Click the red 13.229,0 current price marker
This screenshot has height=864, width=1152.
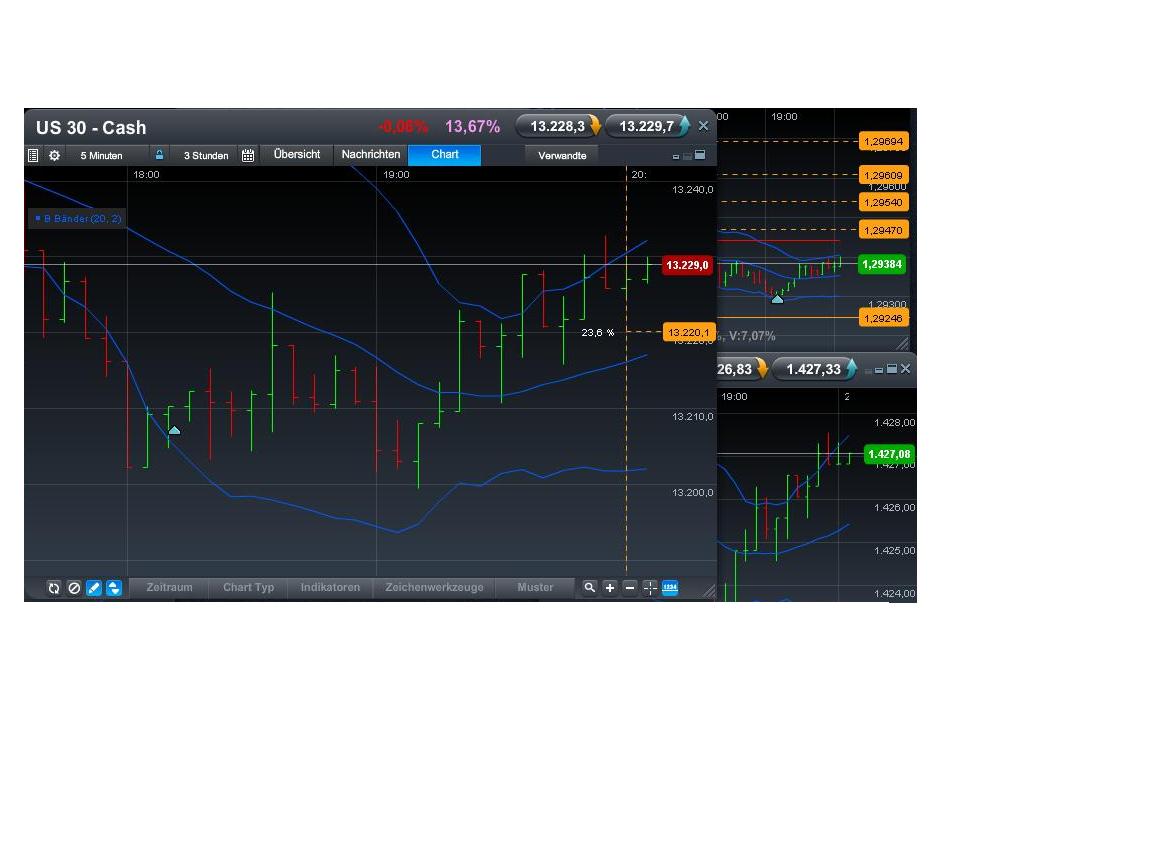pyautogui.click(x=688, y=265)
